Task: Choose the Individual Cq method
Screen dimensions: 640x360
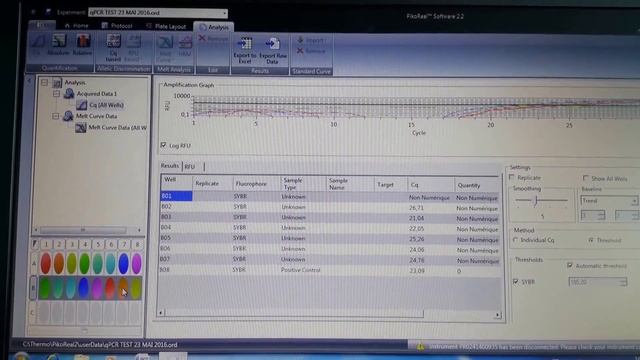Action: pos(516,240)
